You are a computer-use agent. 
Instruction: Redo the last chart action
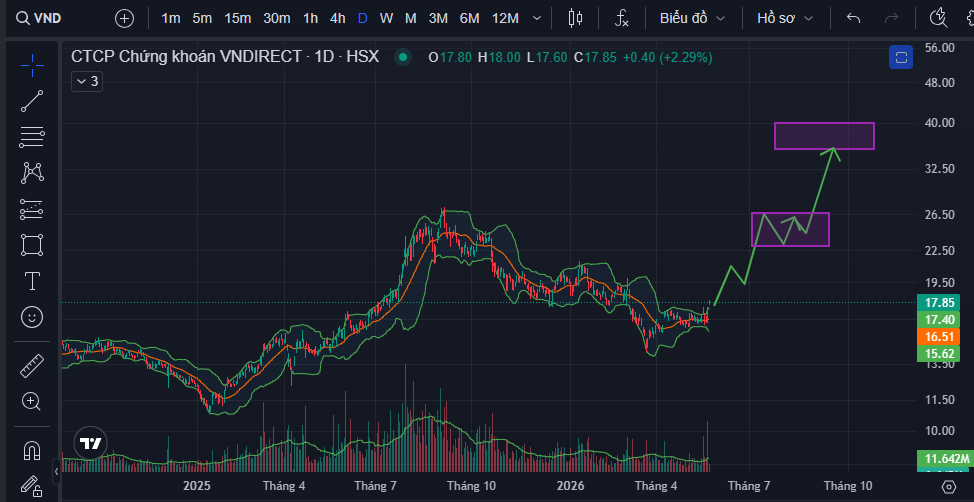pos(891,19)
